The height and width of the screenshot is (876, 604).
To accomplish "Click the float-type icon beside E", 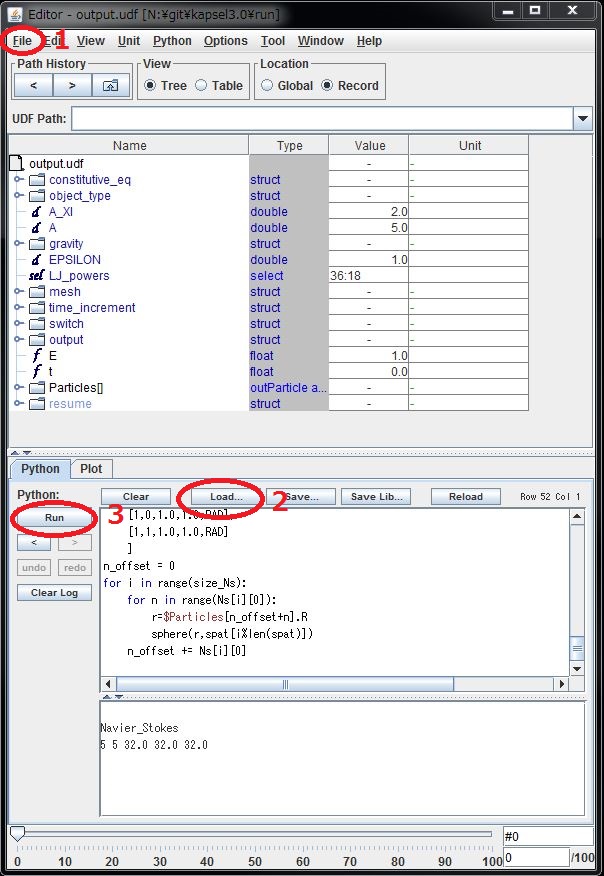I will click(x=36, y=356).
